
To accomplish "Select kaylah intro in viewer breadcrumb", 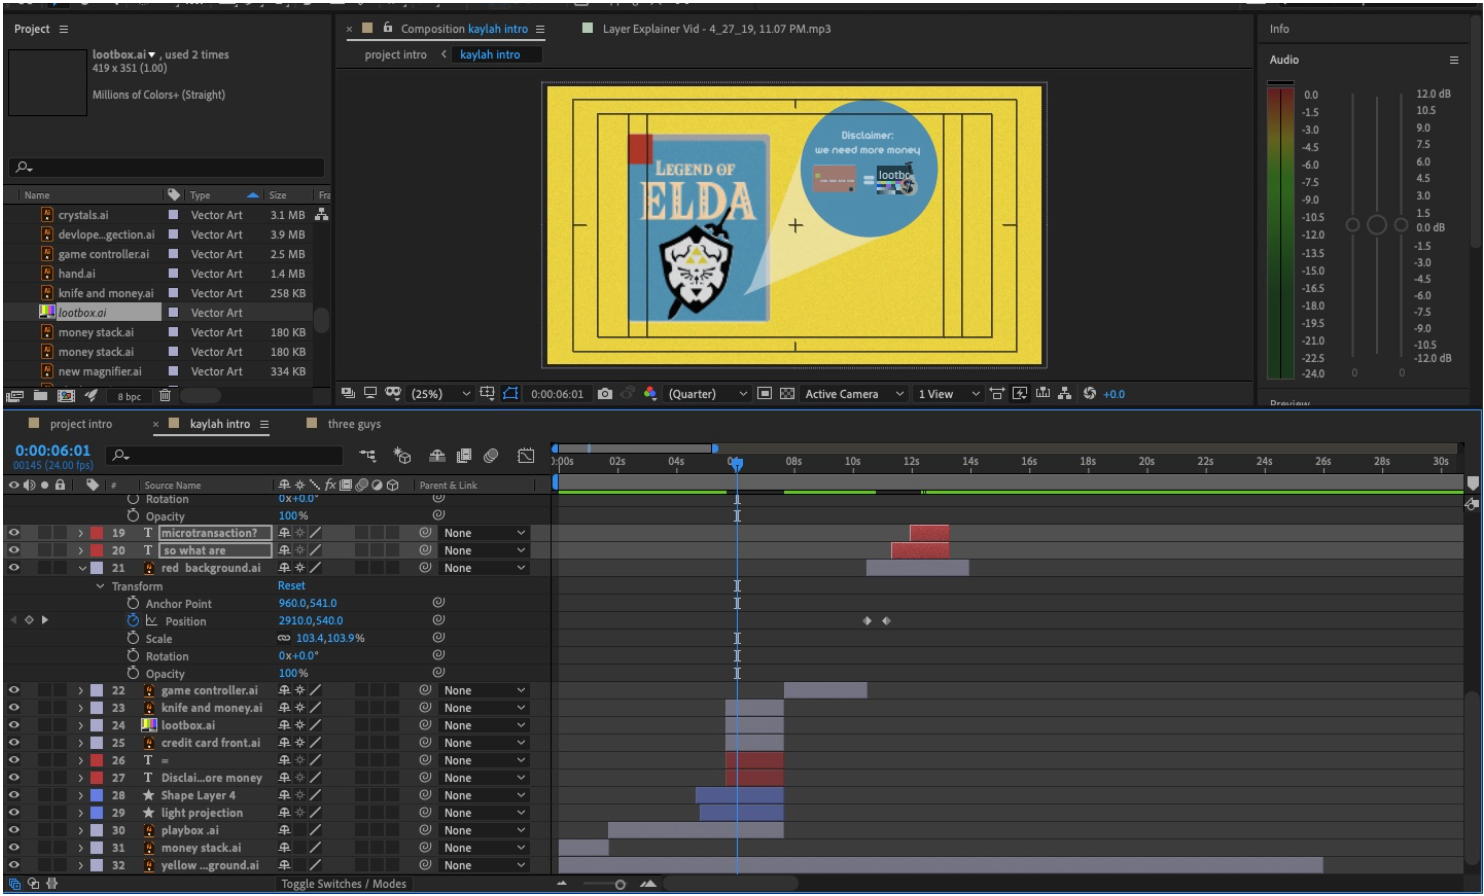I will pyautogui.click(x=490, y=55).
